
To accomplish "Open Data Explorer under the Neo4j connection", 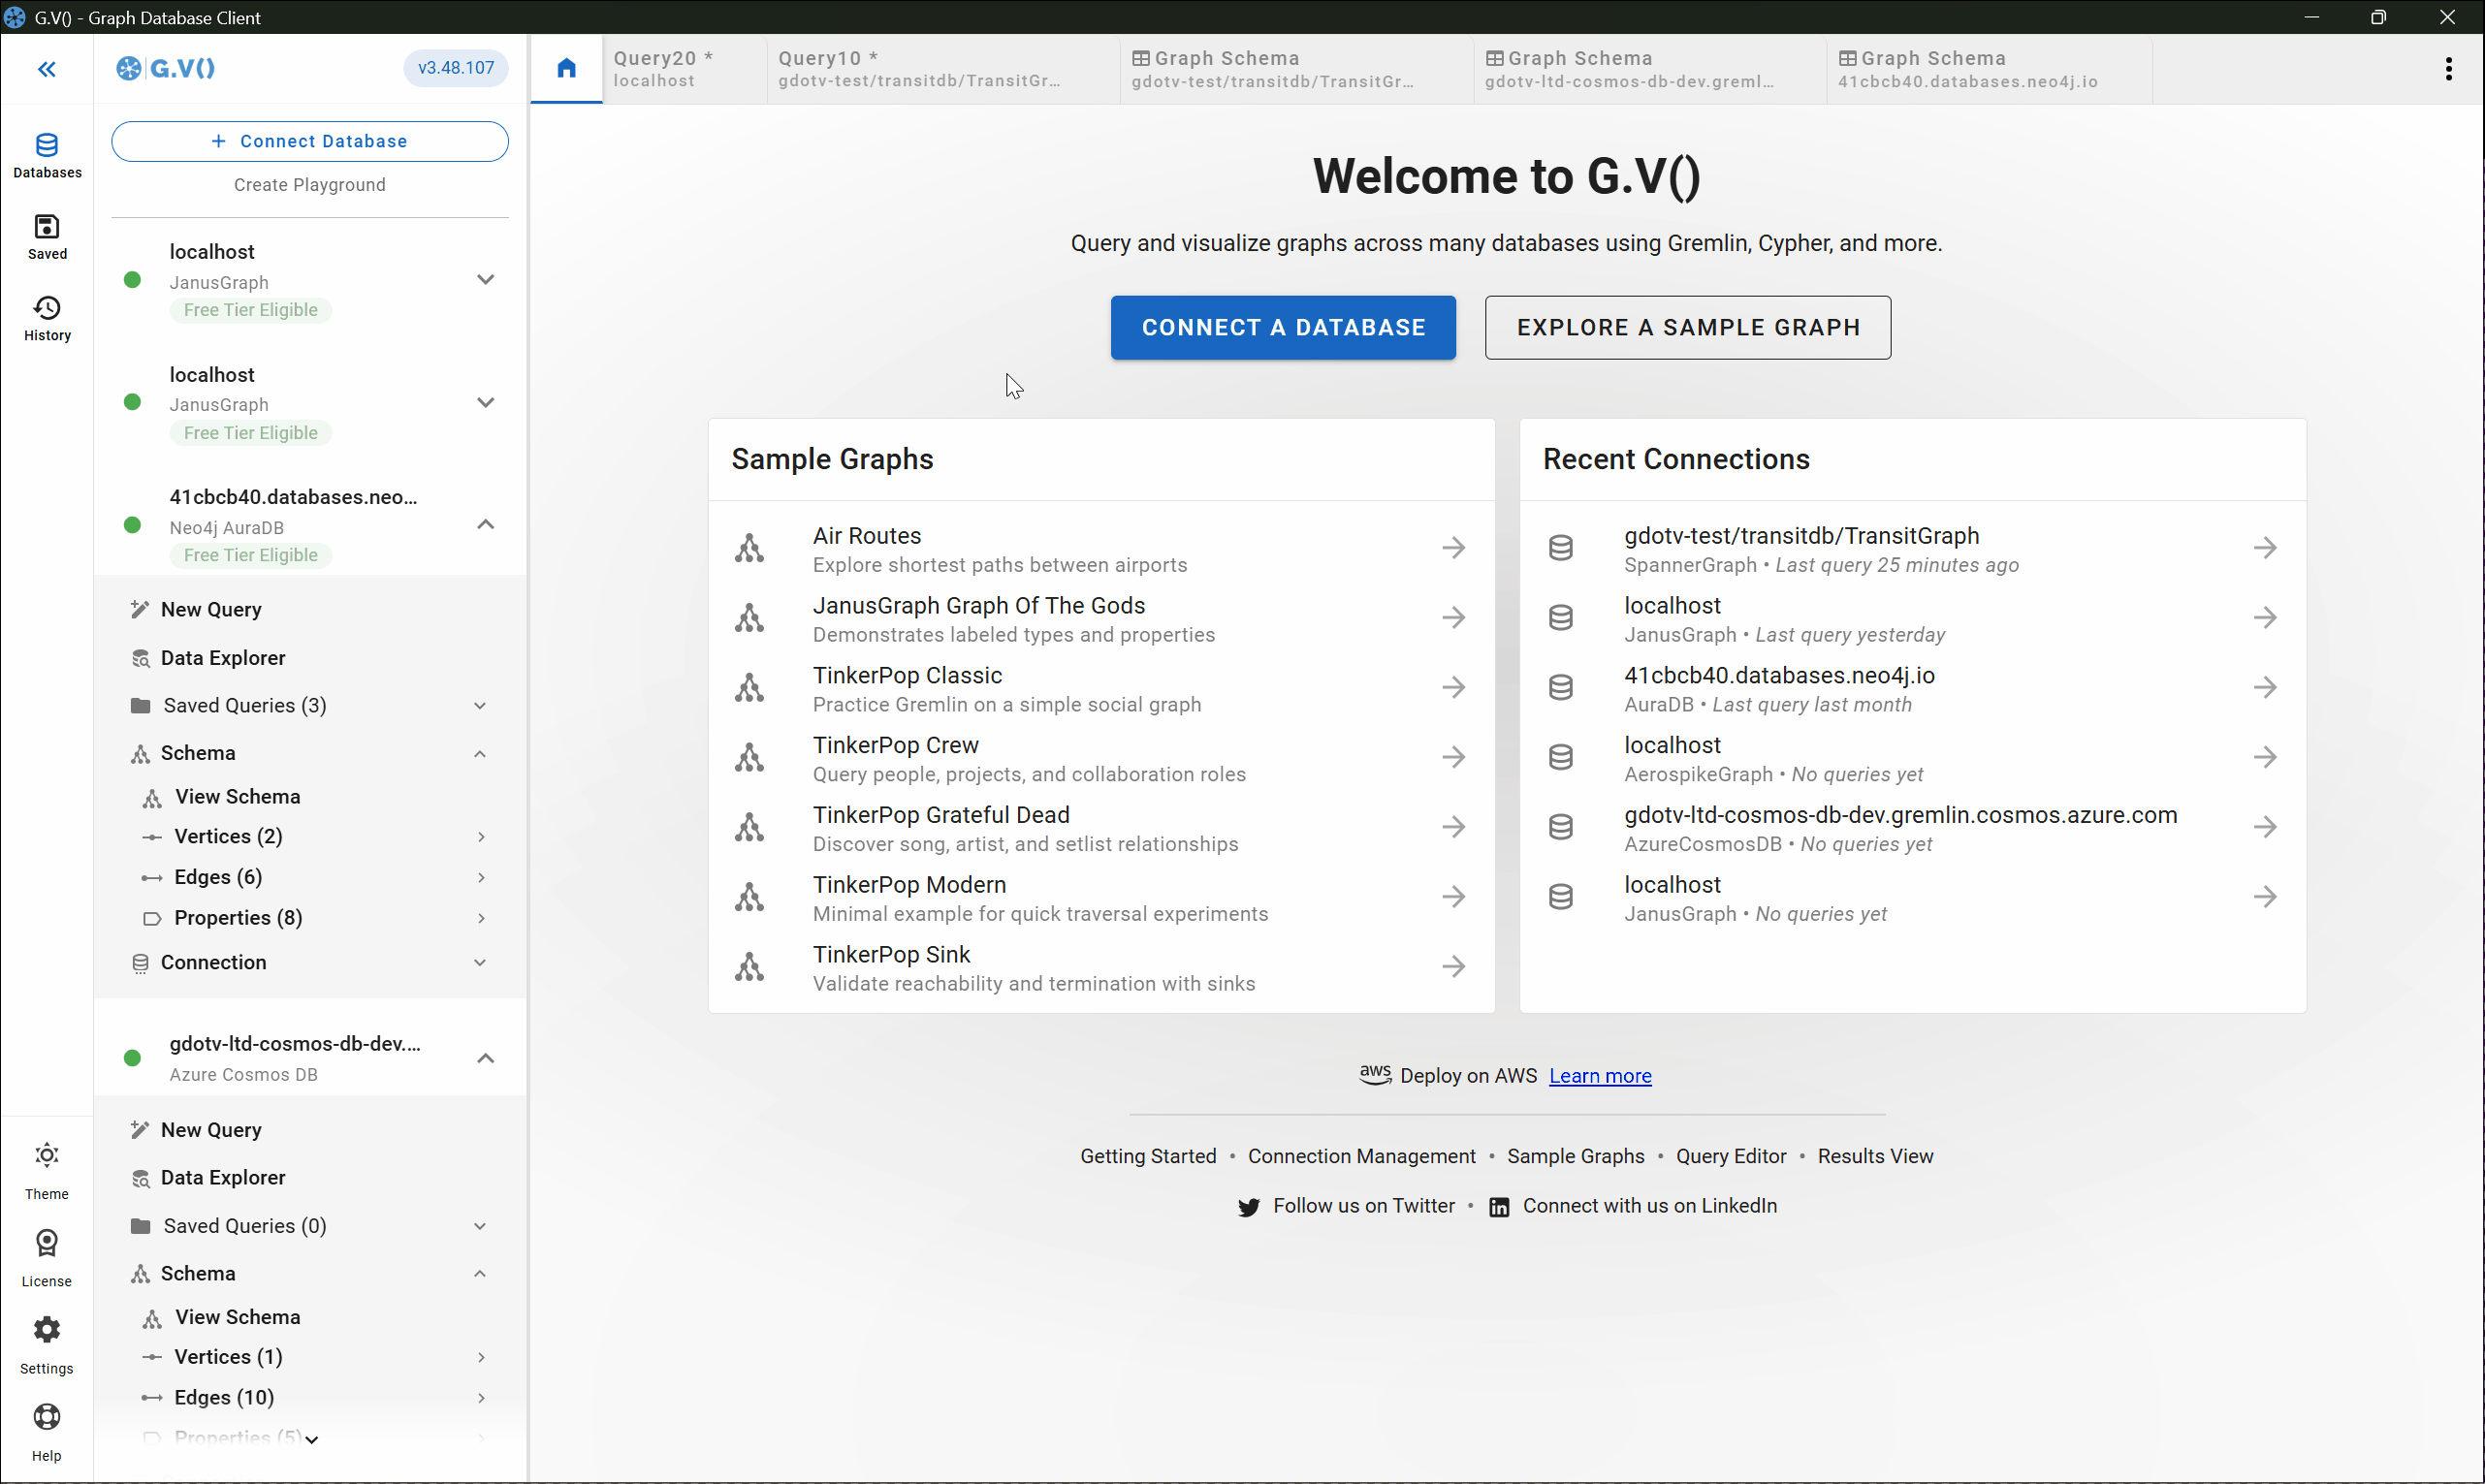I will 223,658.
